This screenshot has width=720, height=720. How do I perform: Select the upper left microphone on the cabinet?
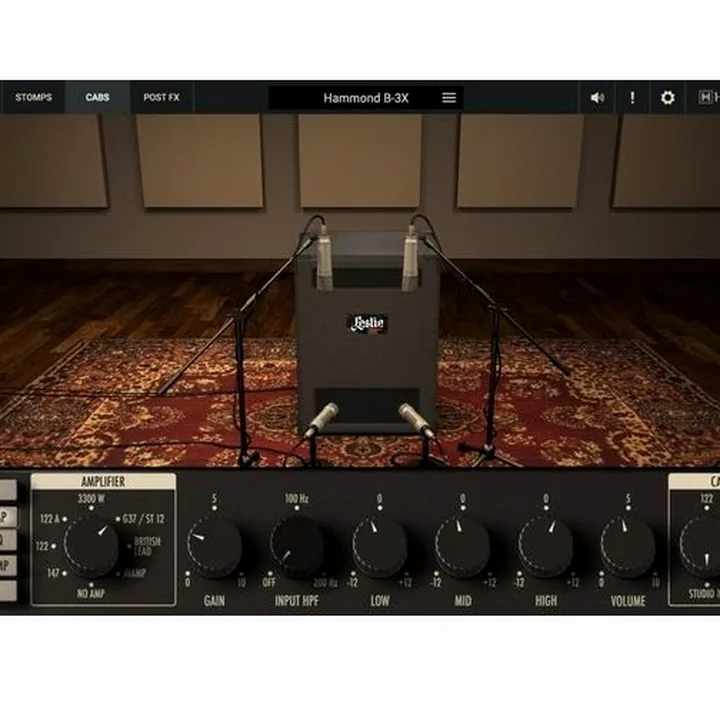(324, 259)
